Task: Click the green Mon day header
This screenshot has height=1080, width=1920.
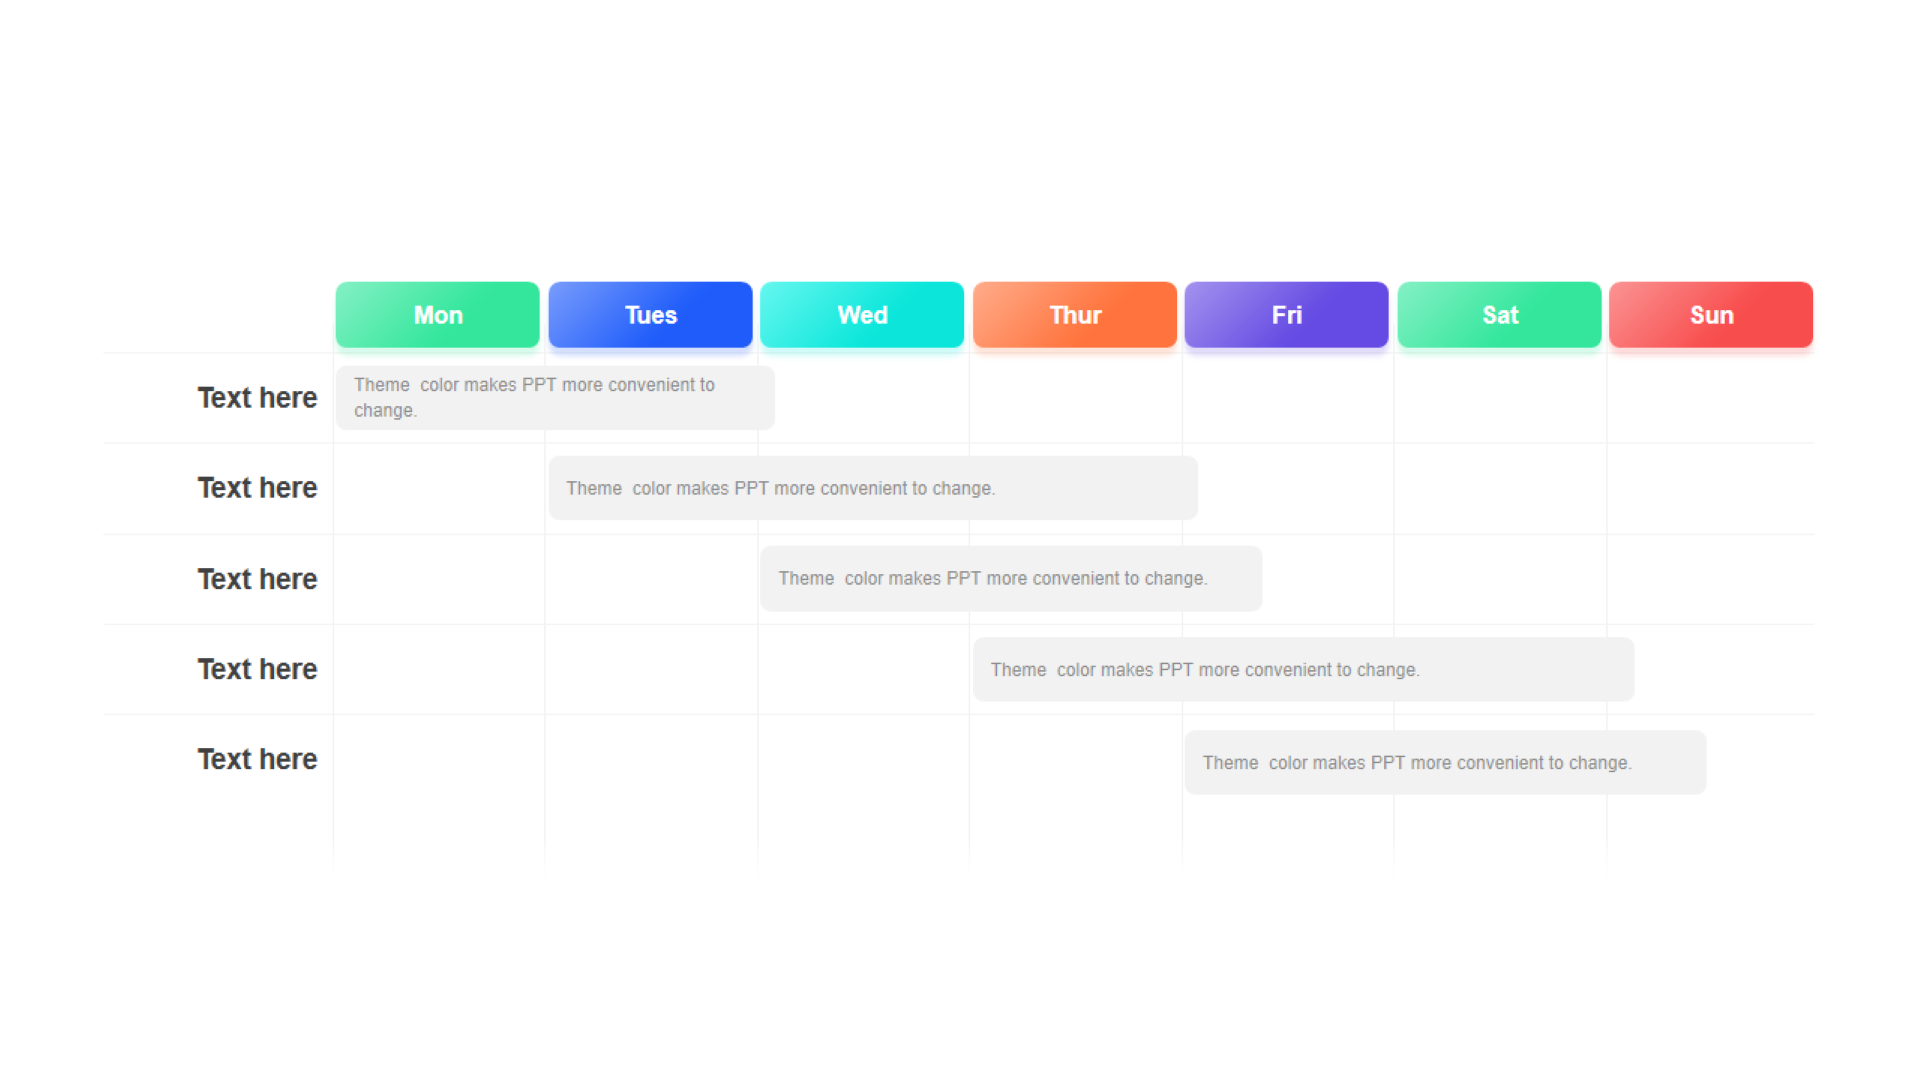Action: click(437, 315)
